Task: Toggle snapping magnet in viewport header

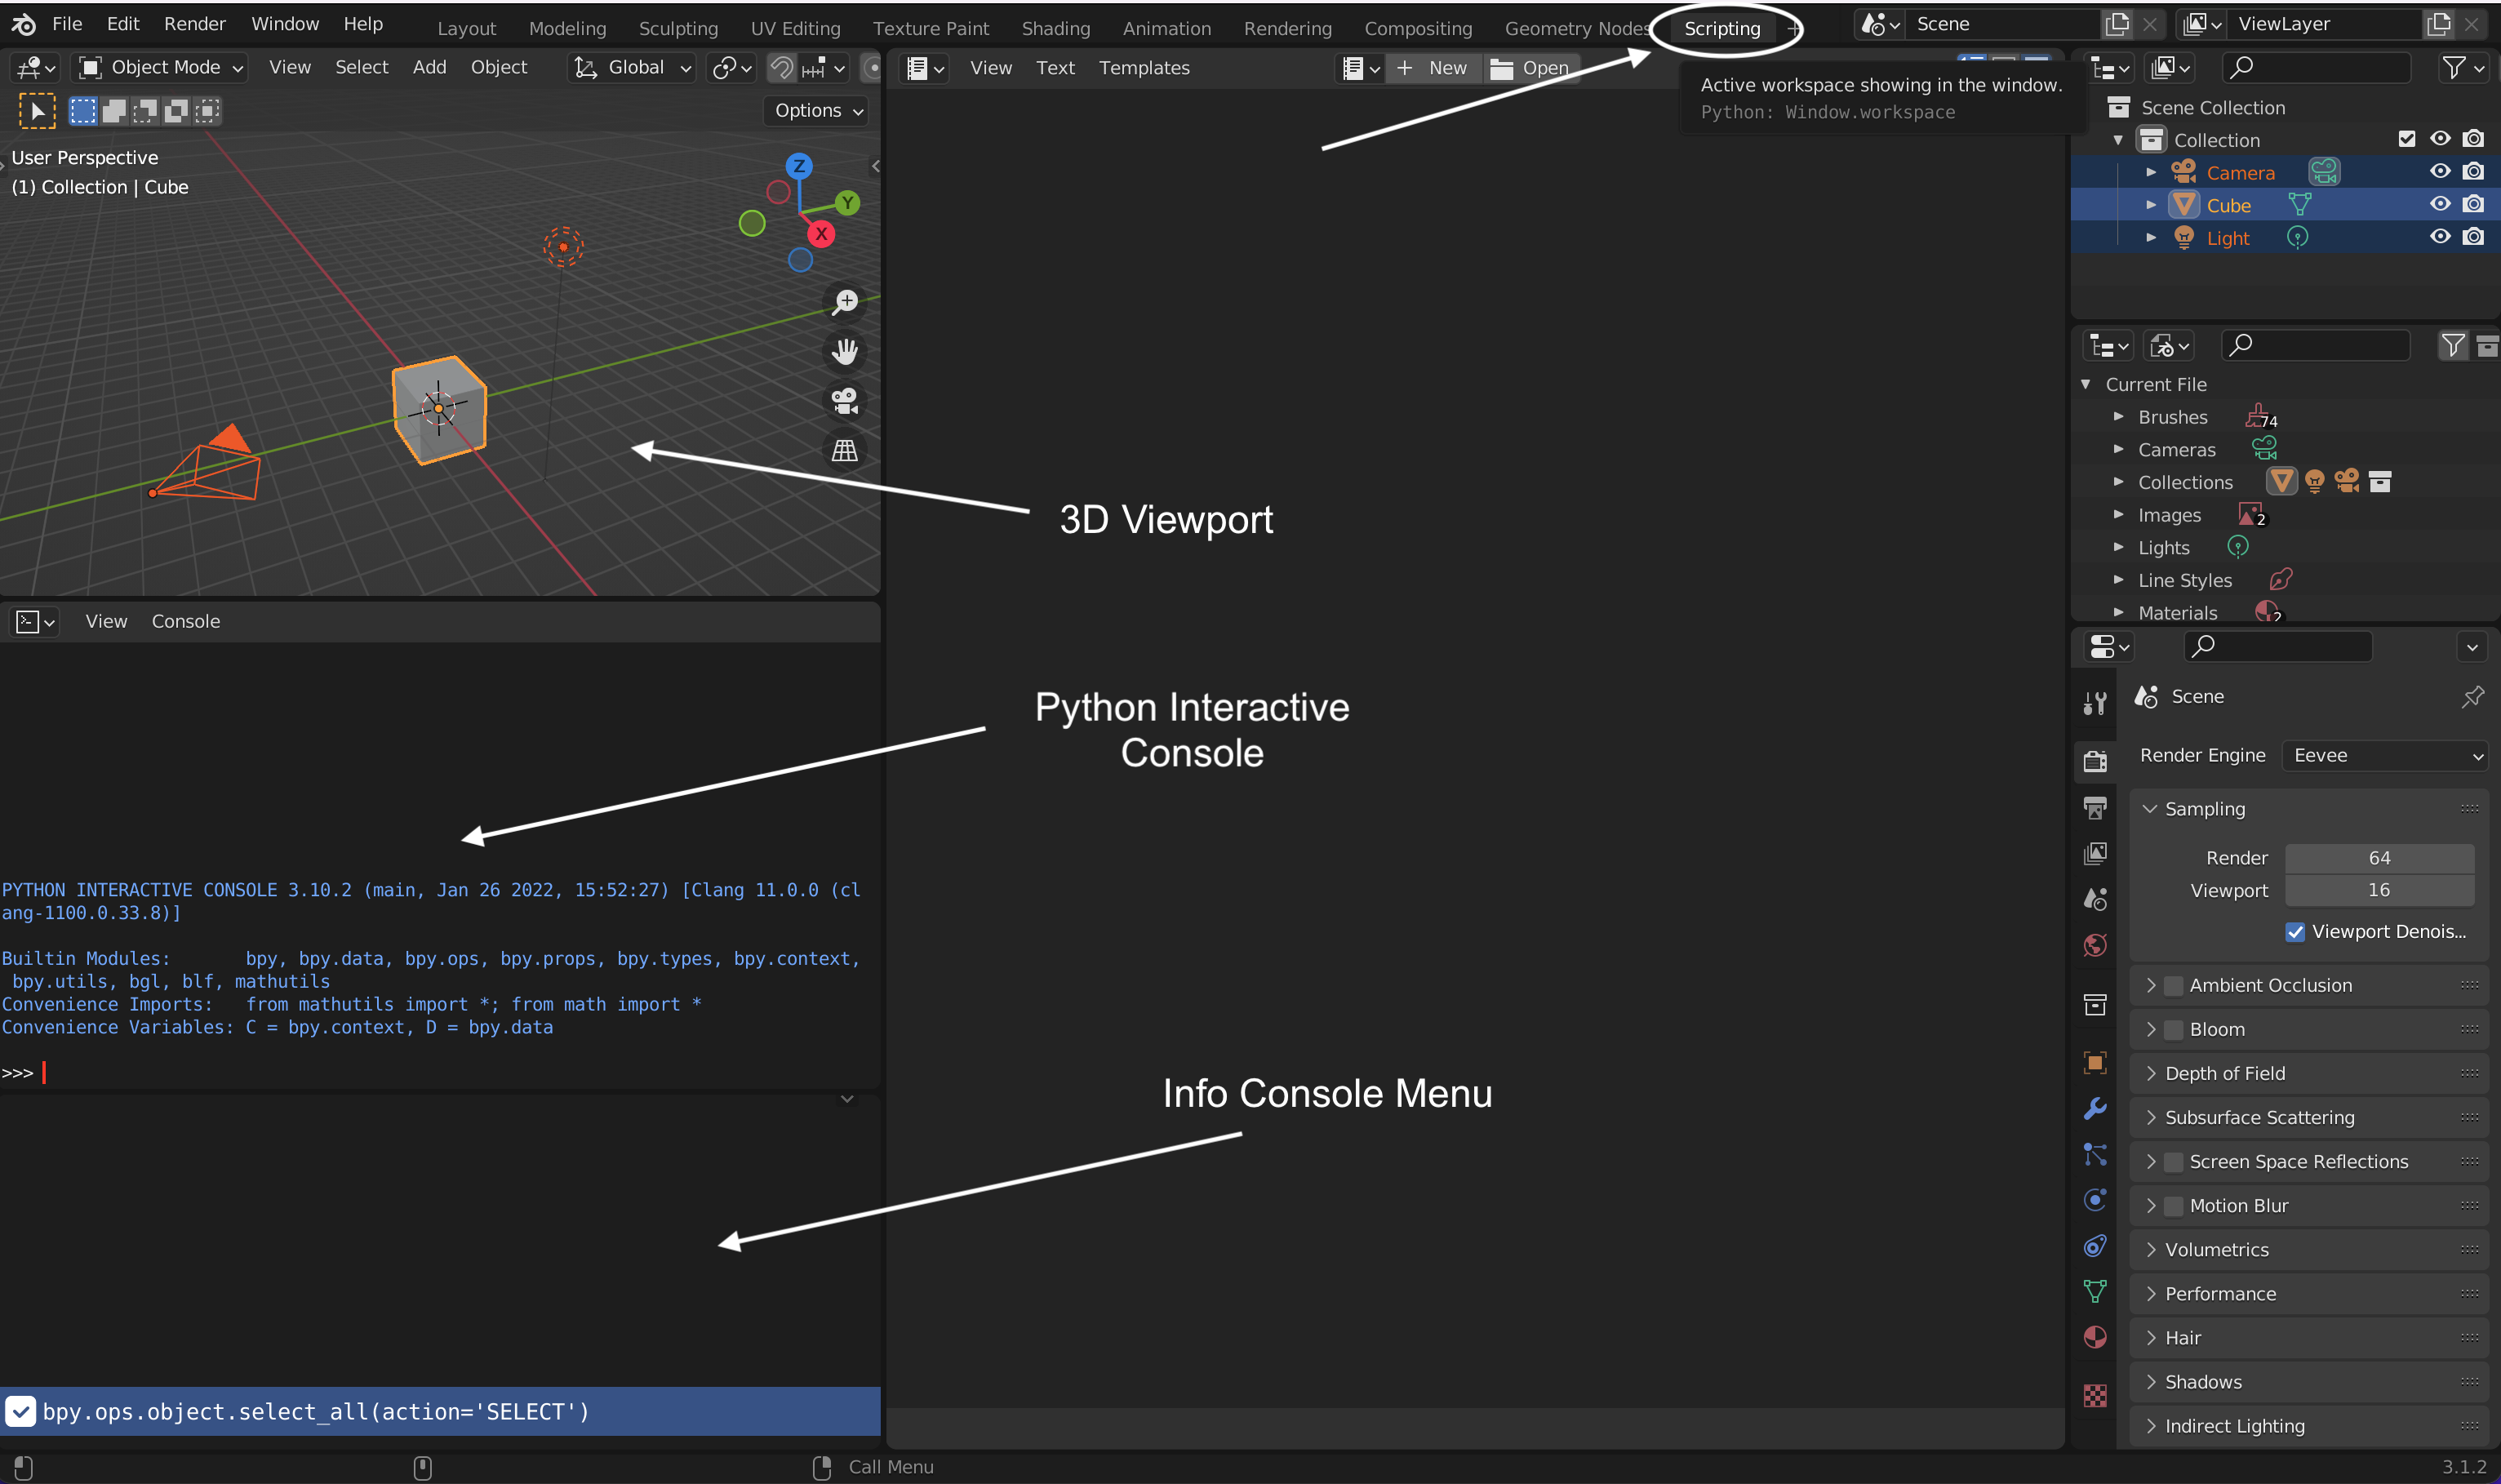Action: coord(781,68)
